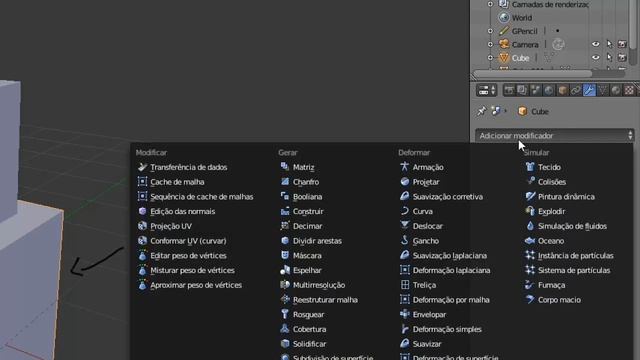Open the Constraints tab (chain icon)

pyautogui.click(x=576, y=90)
